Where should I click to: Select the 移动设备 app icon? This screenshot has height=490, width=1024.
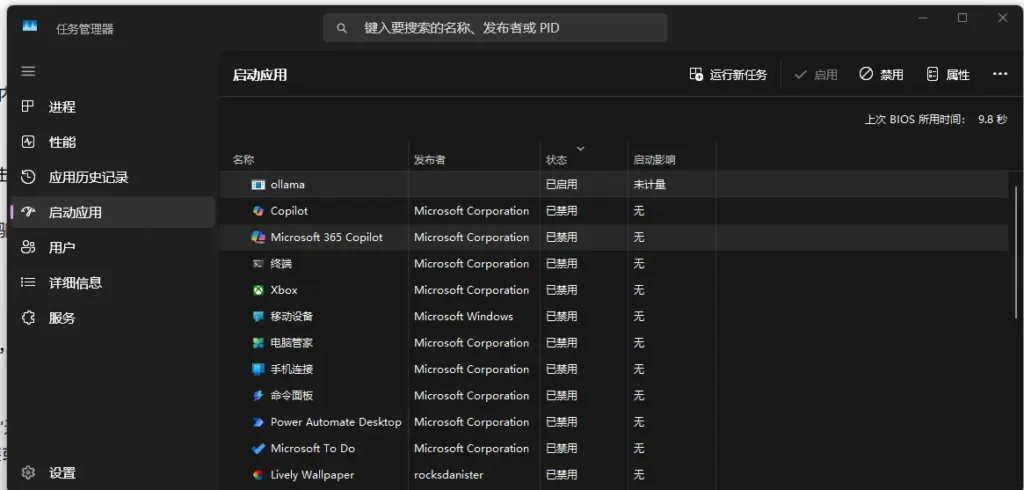point(259,316)
